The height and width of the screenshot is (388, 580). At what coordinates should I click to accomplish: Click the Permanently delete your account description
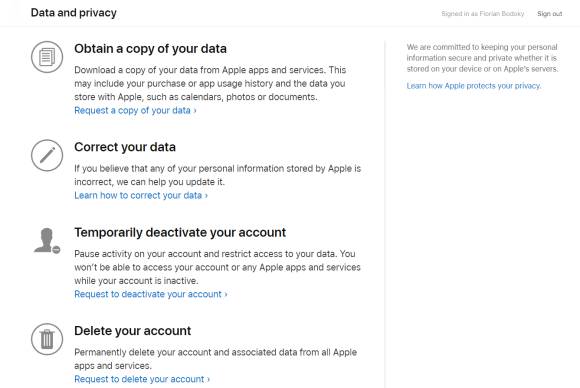pyautogui.click(x=216, y=359)
